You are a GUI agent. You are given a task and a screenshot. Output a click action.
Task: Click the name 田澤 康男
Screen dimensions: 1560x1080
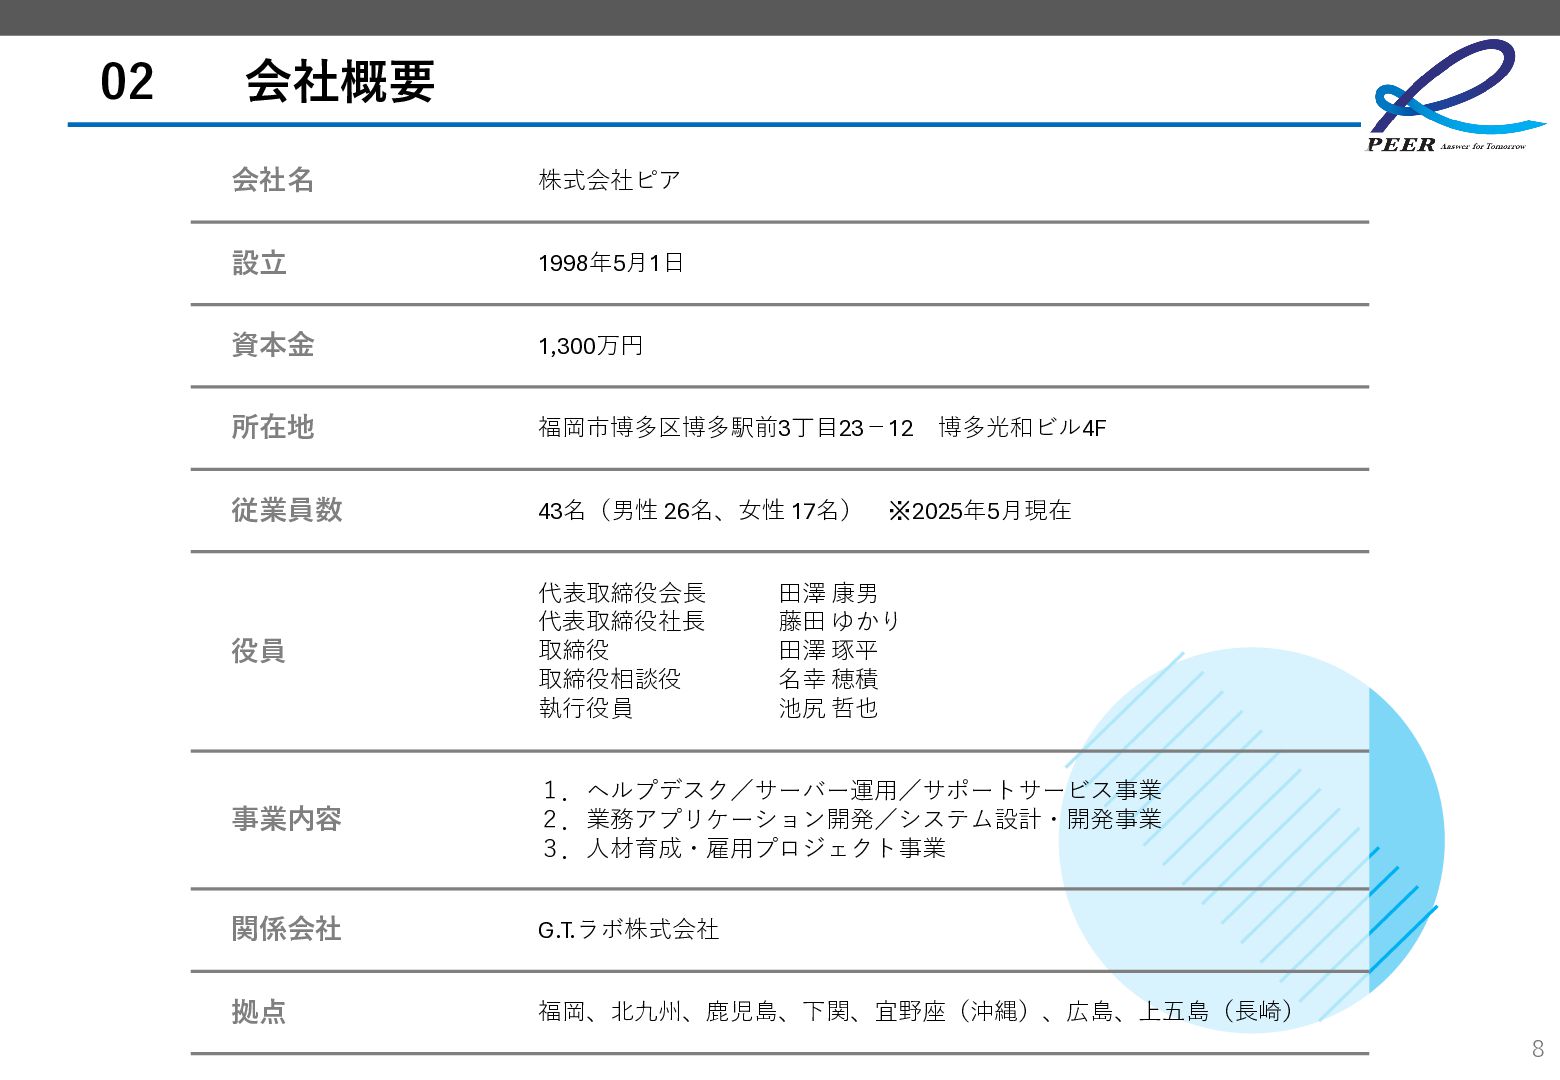tap(828, 593)
